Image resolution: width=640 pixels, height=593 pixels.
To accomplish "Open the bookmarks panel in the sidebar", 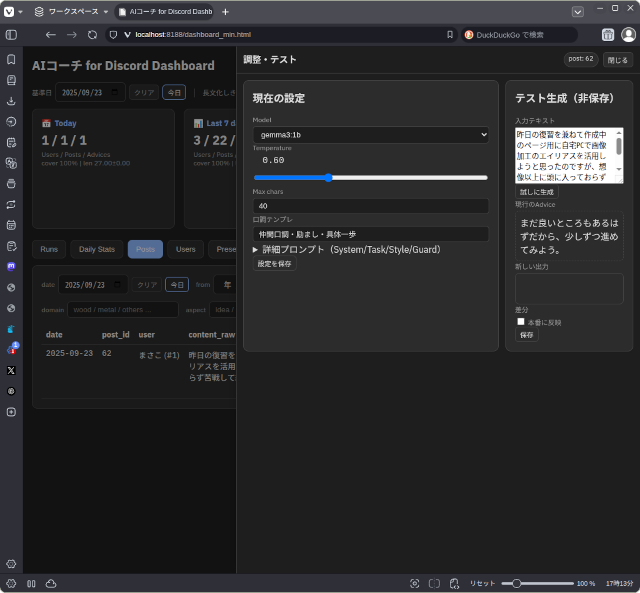I will point(11,59).
